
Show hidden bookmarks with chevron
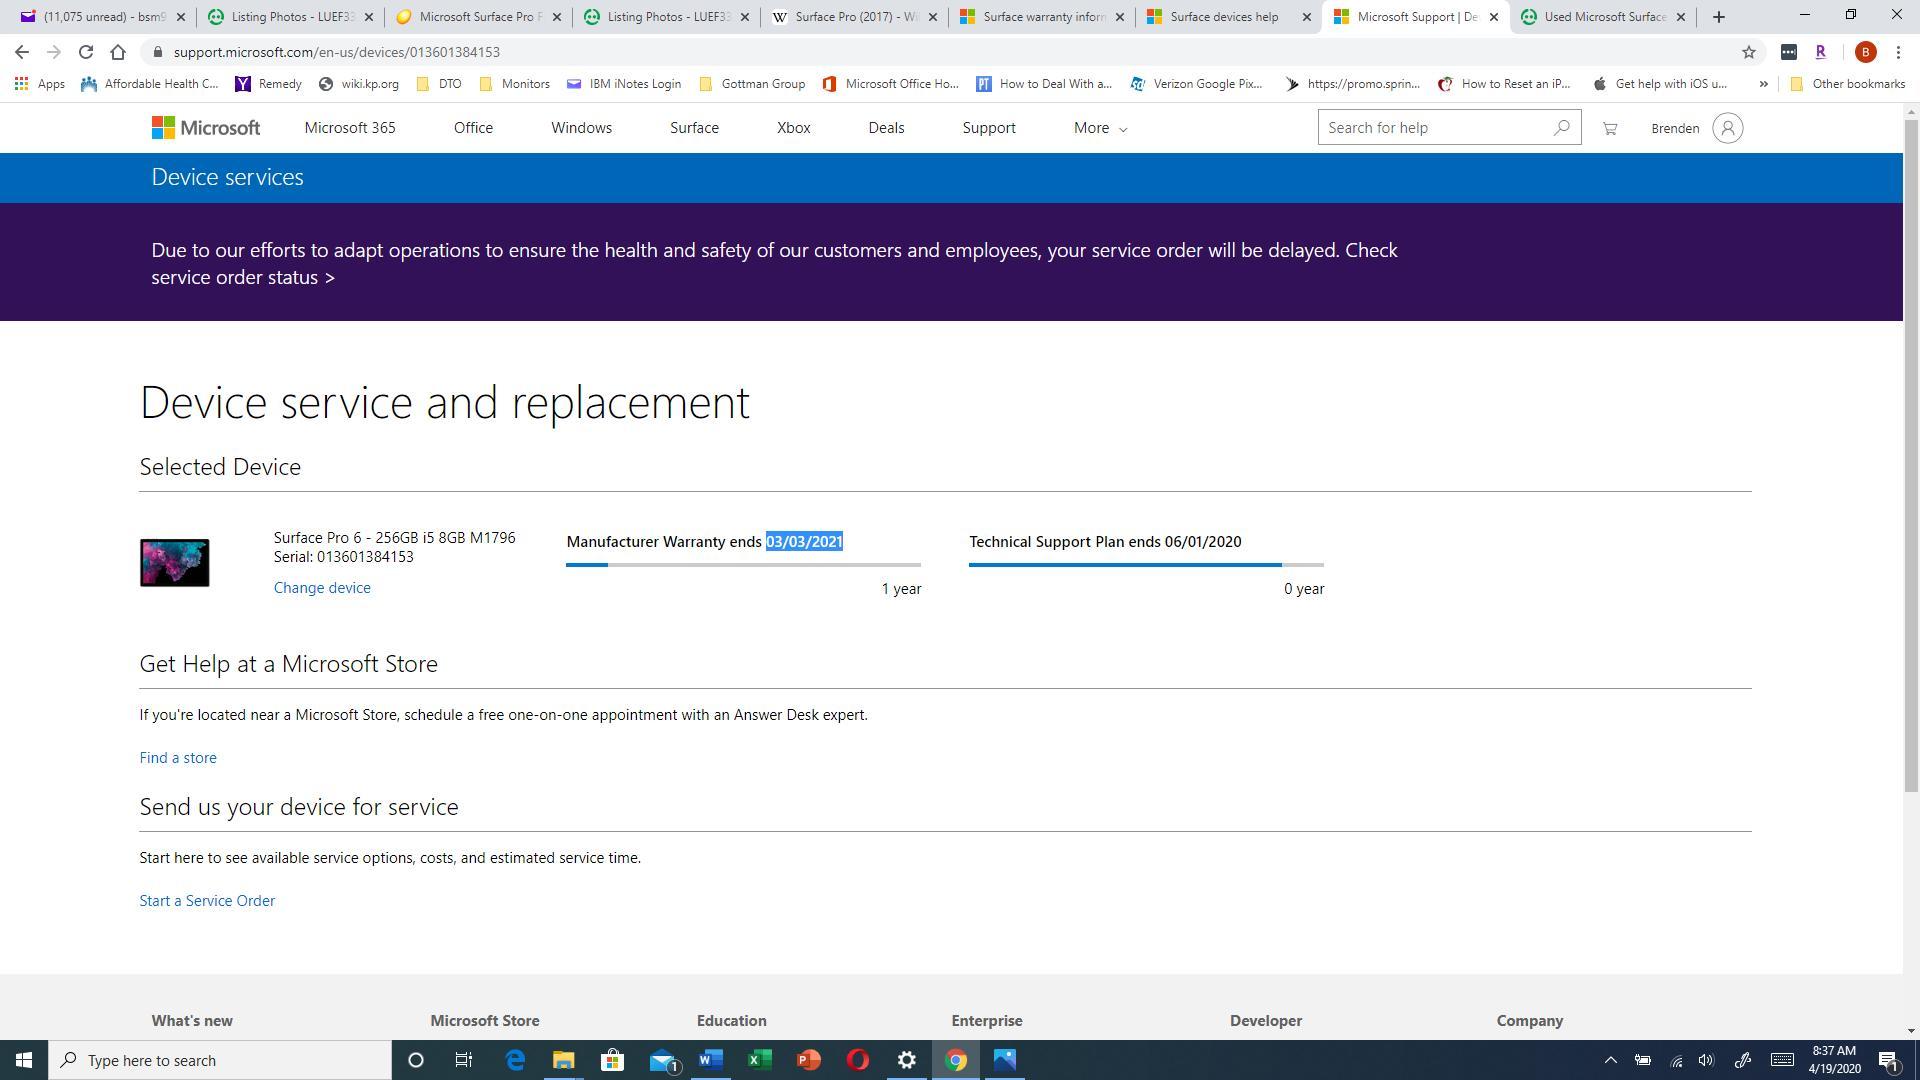click(x=1763, y=84)
